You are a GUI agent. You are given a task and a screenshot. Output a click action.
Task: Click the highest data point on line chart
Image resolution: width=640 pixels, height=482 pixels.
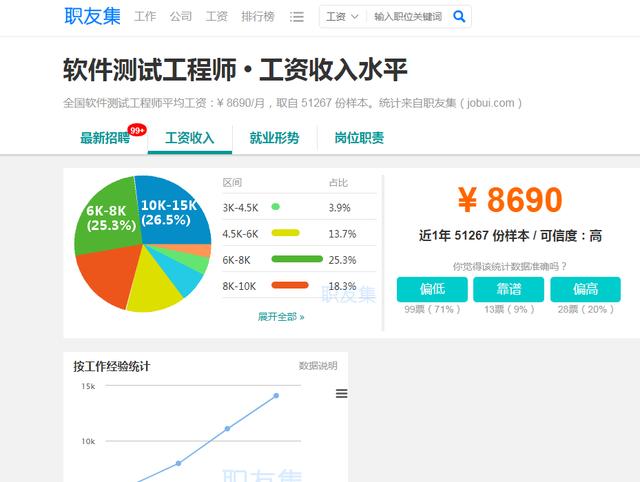[x=276, y=395]
